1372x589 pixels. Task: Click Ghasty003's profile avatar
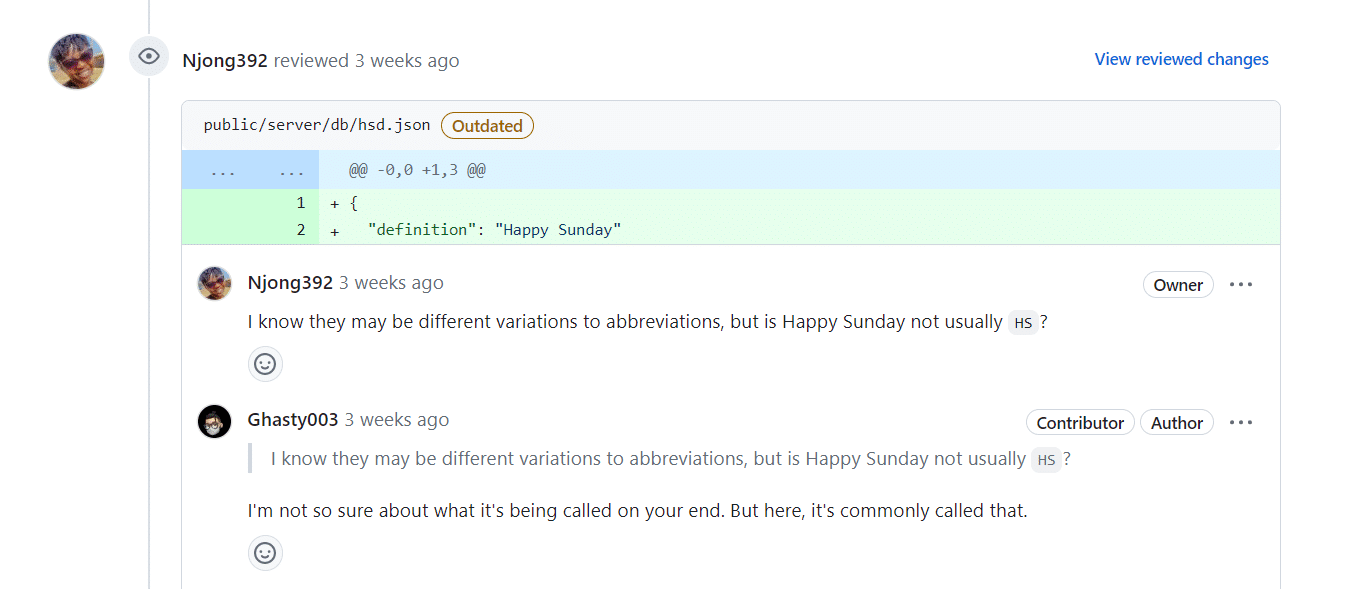click(x=215, y=421)
